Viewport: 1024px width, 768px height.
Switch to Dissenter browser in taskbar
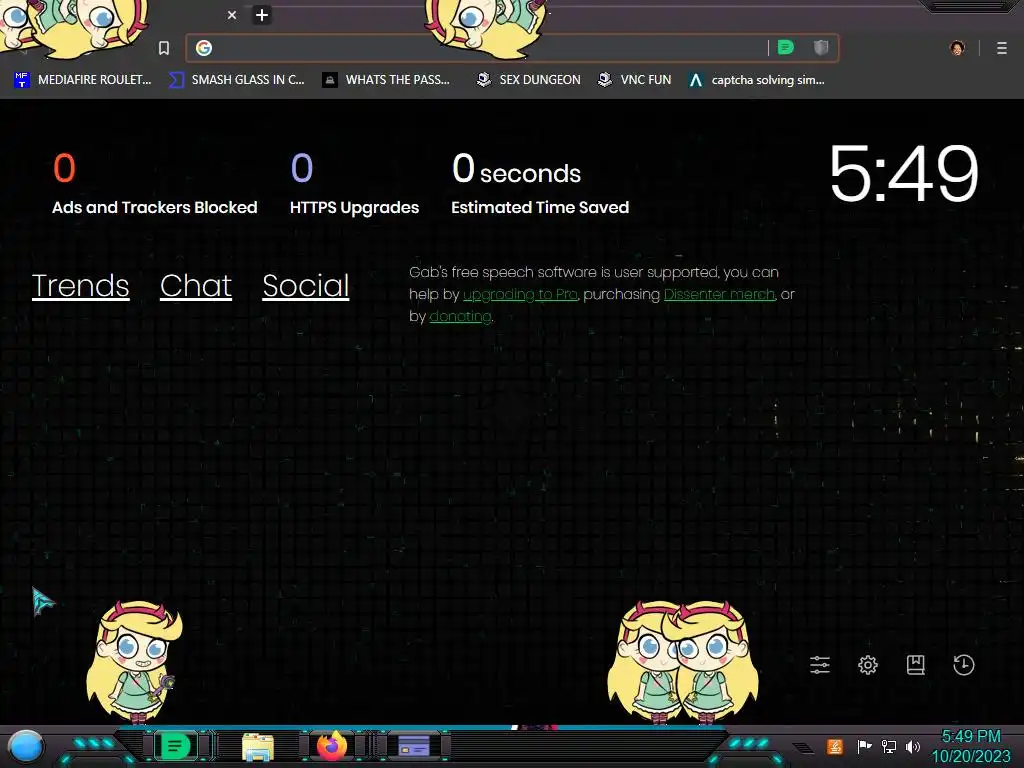[x=175, y=746]
